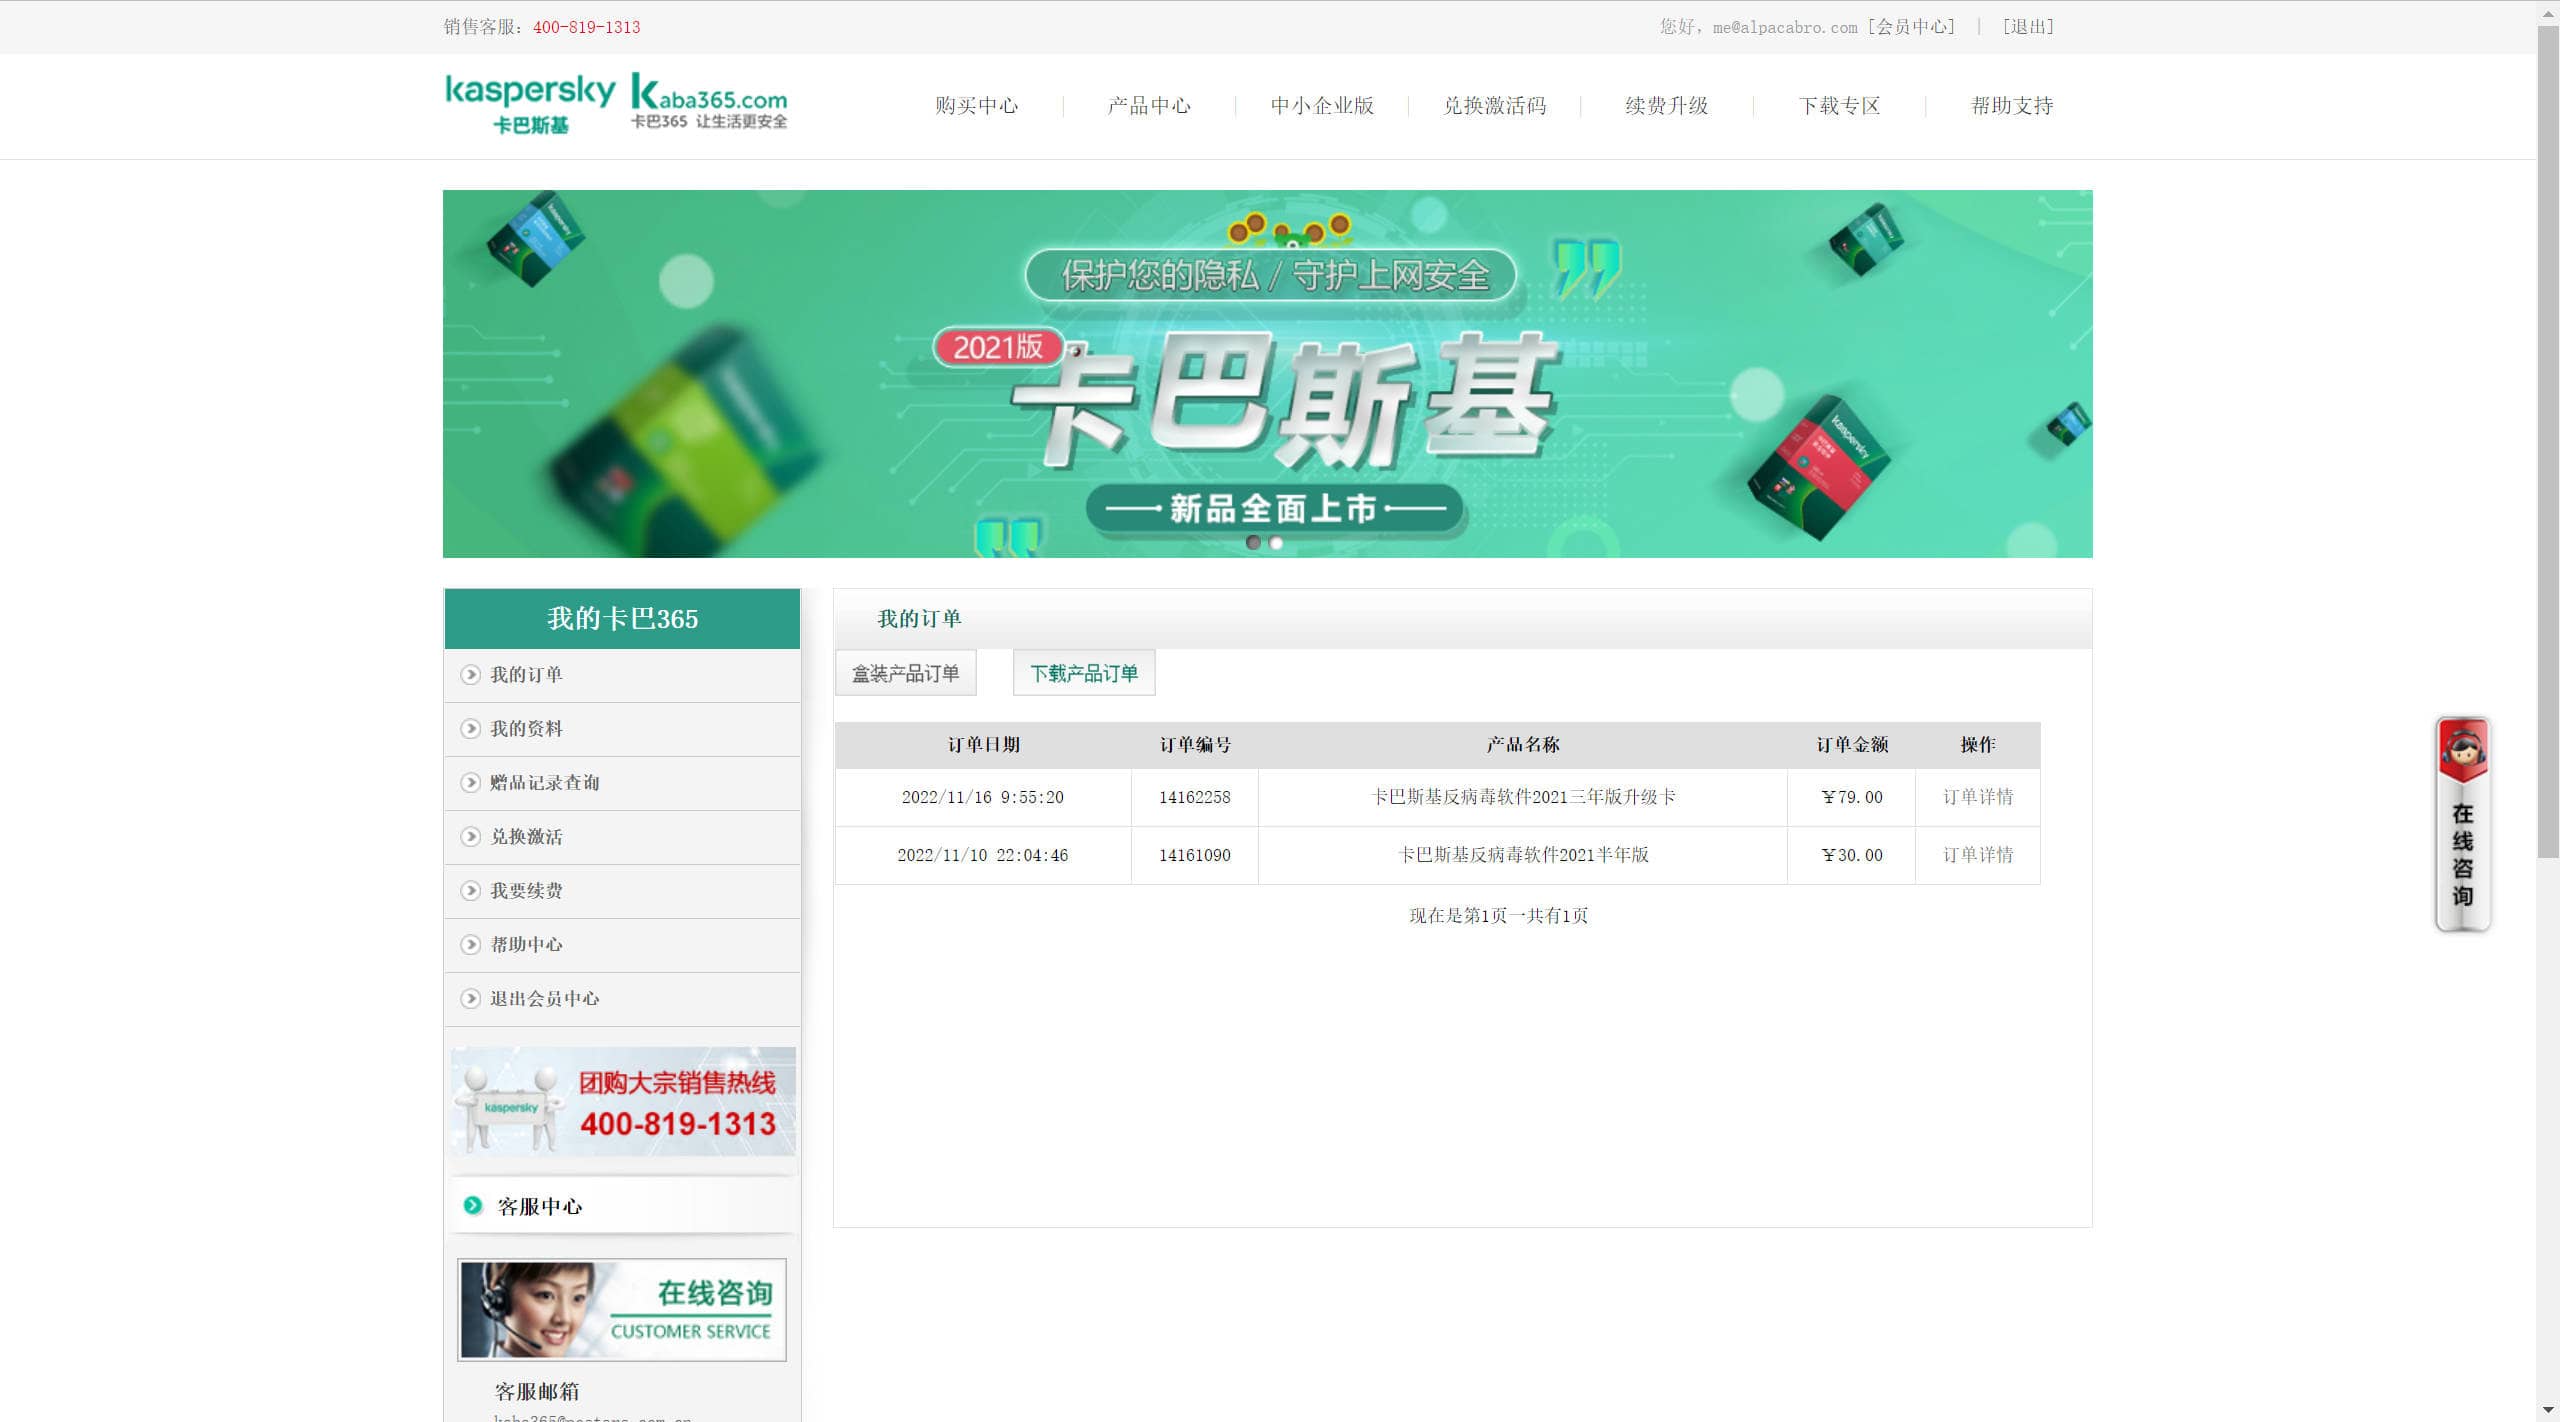
Task: Open floating 在线咨询 chat widget
Action: pyautogui.click(x=2462, y=824)
